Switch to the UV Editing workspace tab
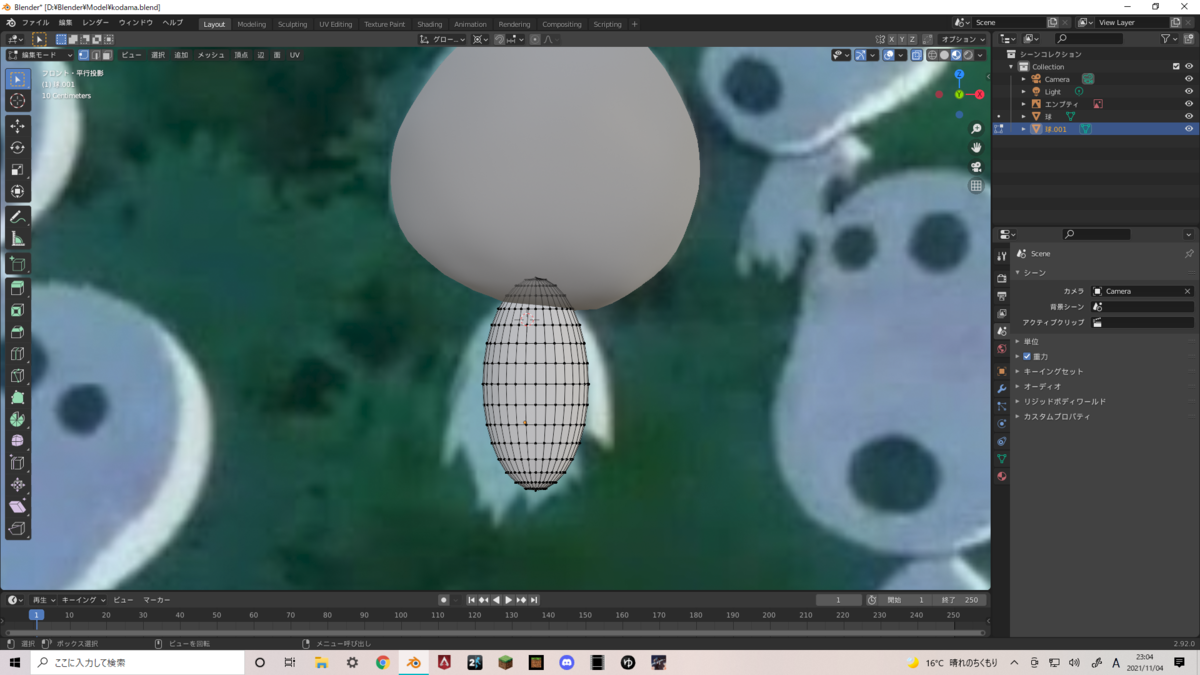Image resolution: width=1200 pixels, height=675 pixels. click(335, 24)
